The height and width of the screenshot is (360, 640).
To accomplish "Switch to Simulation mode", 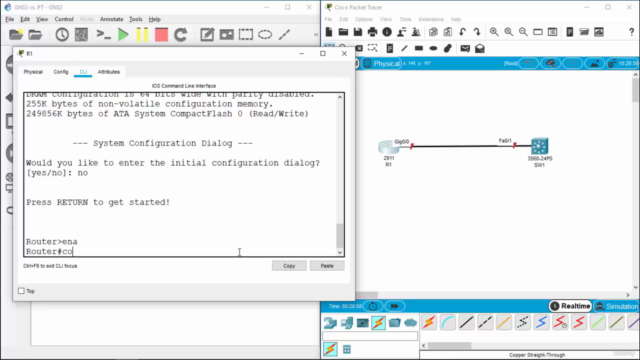I will [617, 306].
